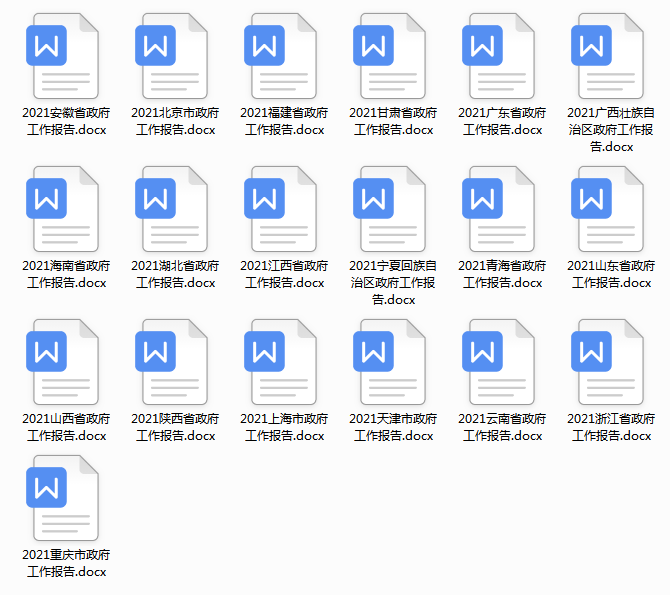Click the 2021山东省政府工作报告.docx icon

coord(610,209)
